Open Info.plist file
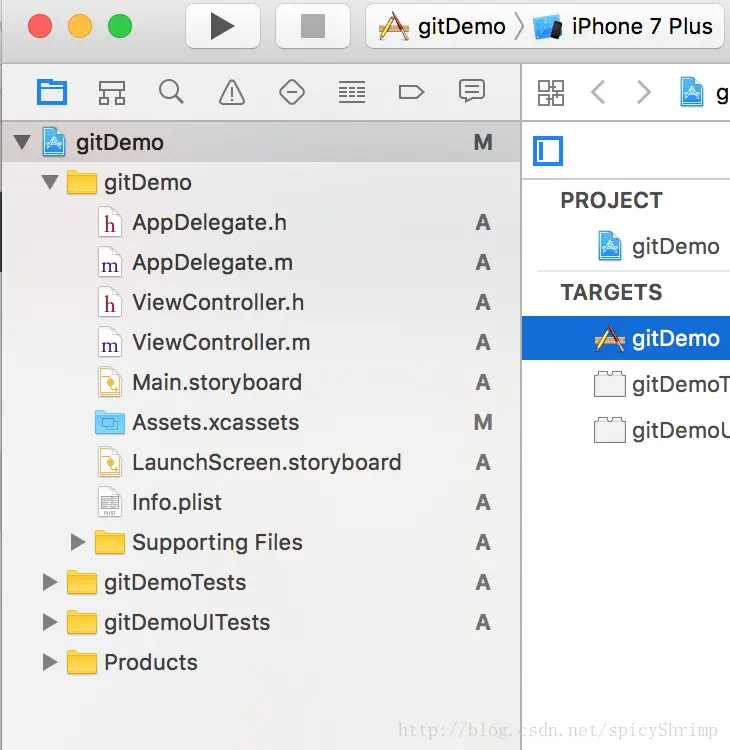Viewport: 730px width, 750px height. point(261,502)
